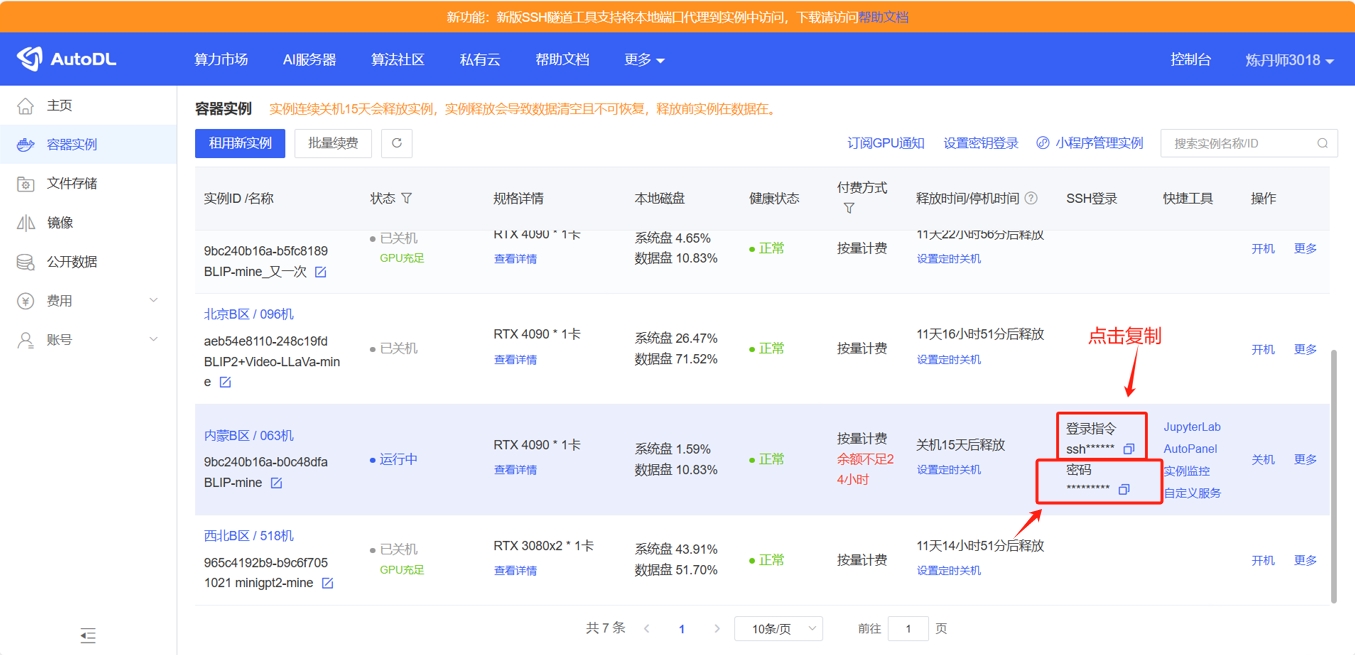Open the status column filter
The image size is (1355, 655).
[x=407, y=199]
